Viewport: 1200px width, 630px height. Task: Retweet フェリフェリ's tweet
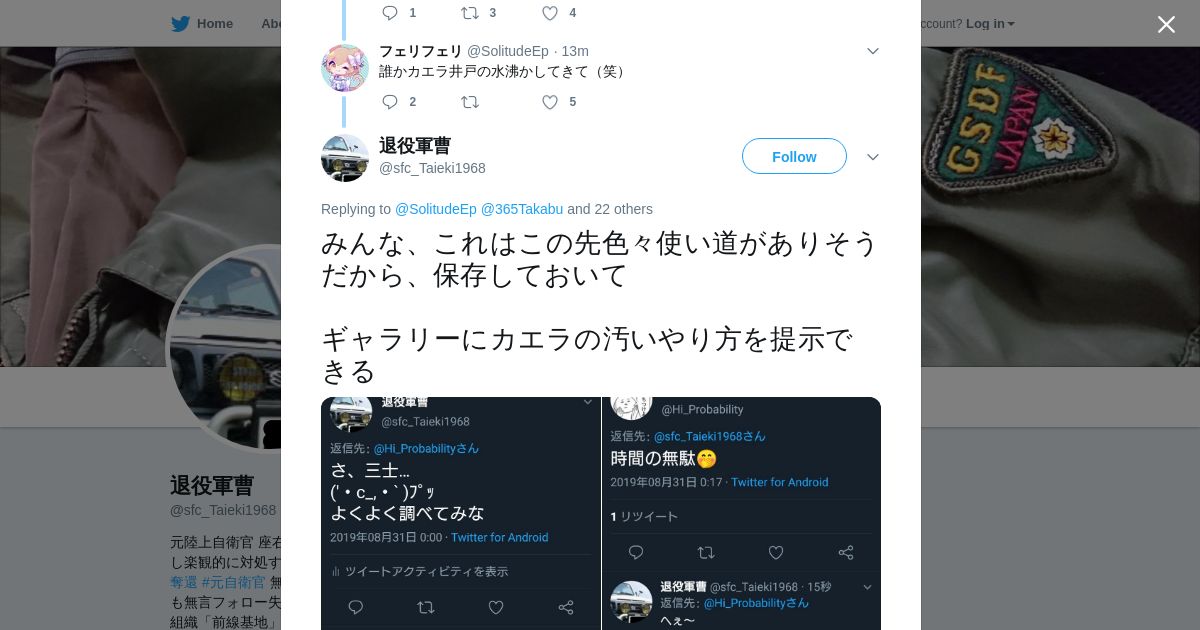click(x=470, y=102)
